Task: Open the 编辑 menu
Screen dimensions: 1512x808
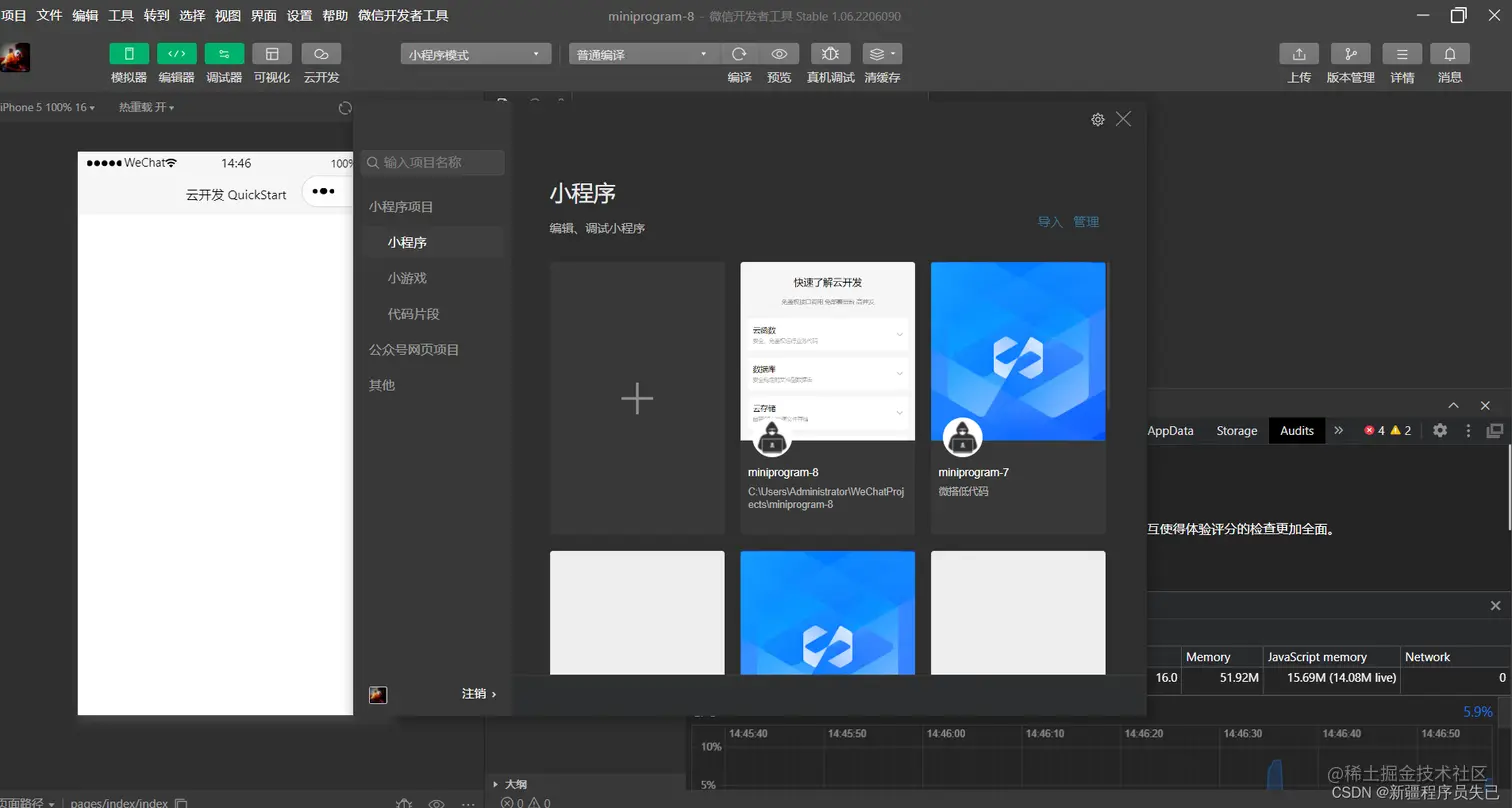Action: click(85, 16)
